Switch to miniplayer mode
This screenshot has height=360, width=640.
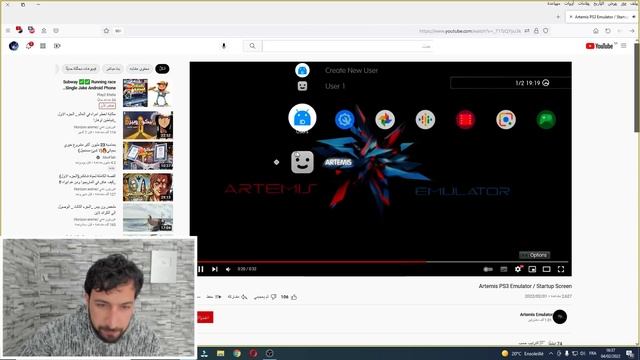click(x=532, y=269)
